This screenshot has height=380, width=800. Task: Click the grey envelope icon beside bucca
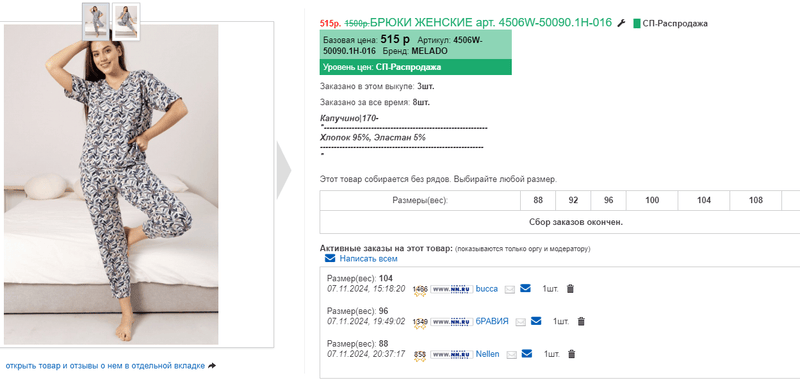[x=510, y=290]
